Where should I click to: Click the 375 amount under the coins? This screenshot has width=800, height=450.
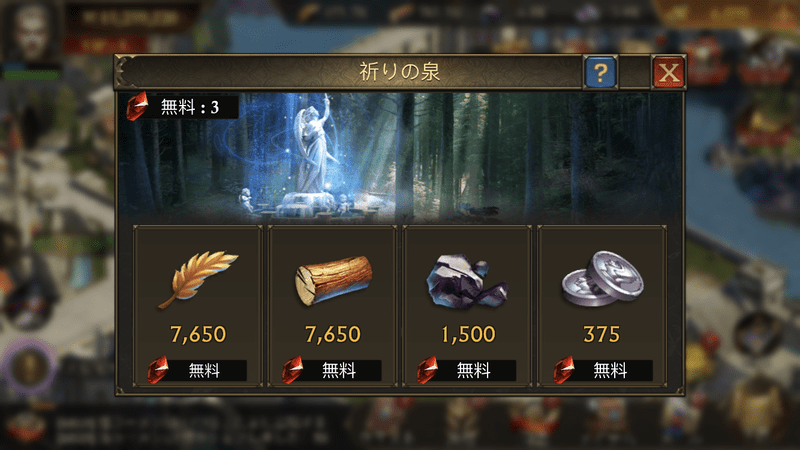(x=602, y=335)
